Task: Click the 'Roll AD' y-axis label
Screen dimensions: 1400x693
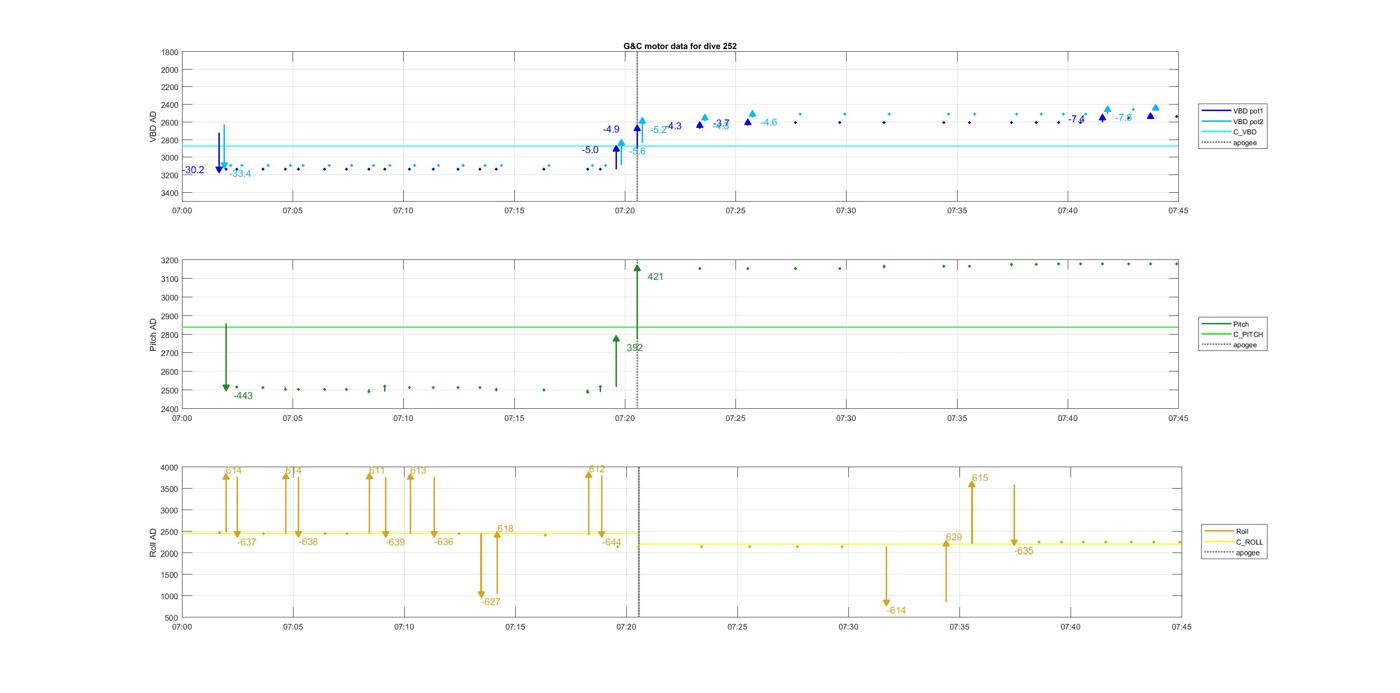Action: tap(153, 541)
